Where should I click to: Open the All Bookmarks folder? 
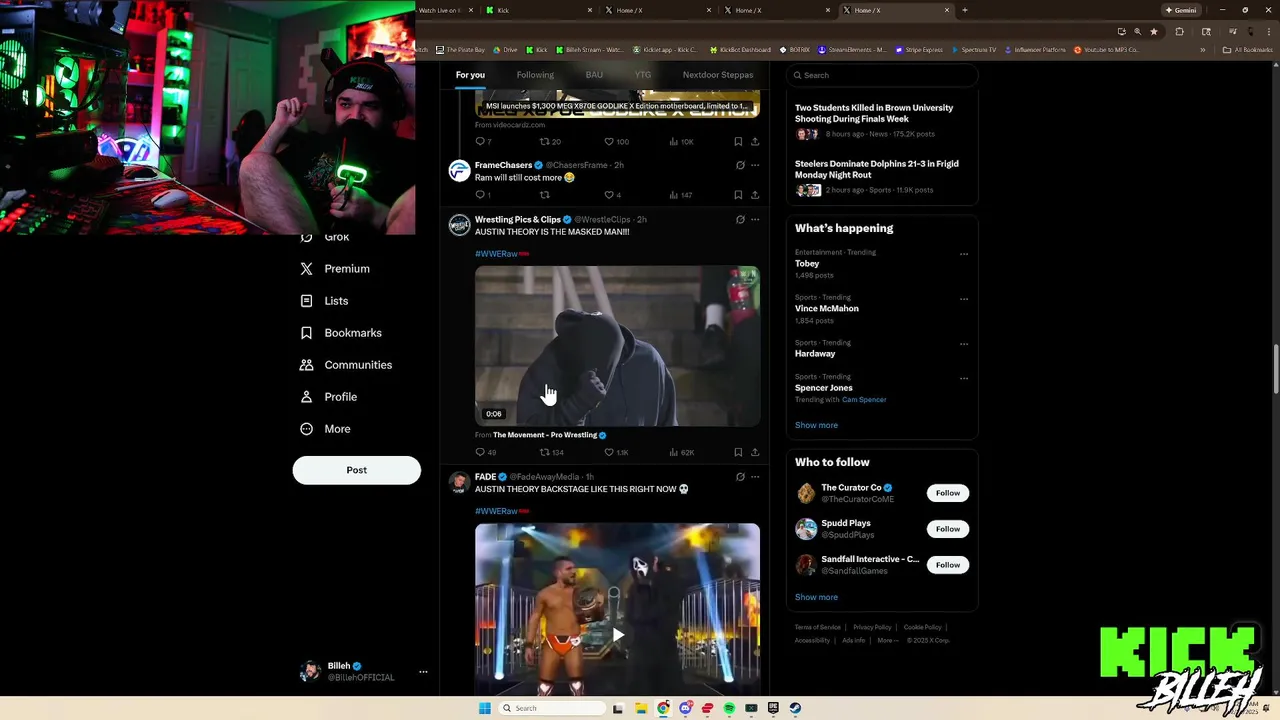[x=1248, y=50]
